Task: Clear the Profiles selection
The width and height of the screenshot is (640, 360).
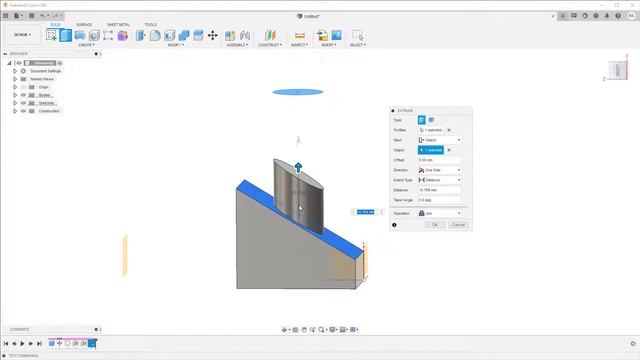Action: pyautogui.click(x=449, y=130)
